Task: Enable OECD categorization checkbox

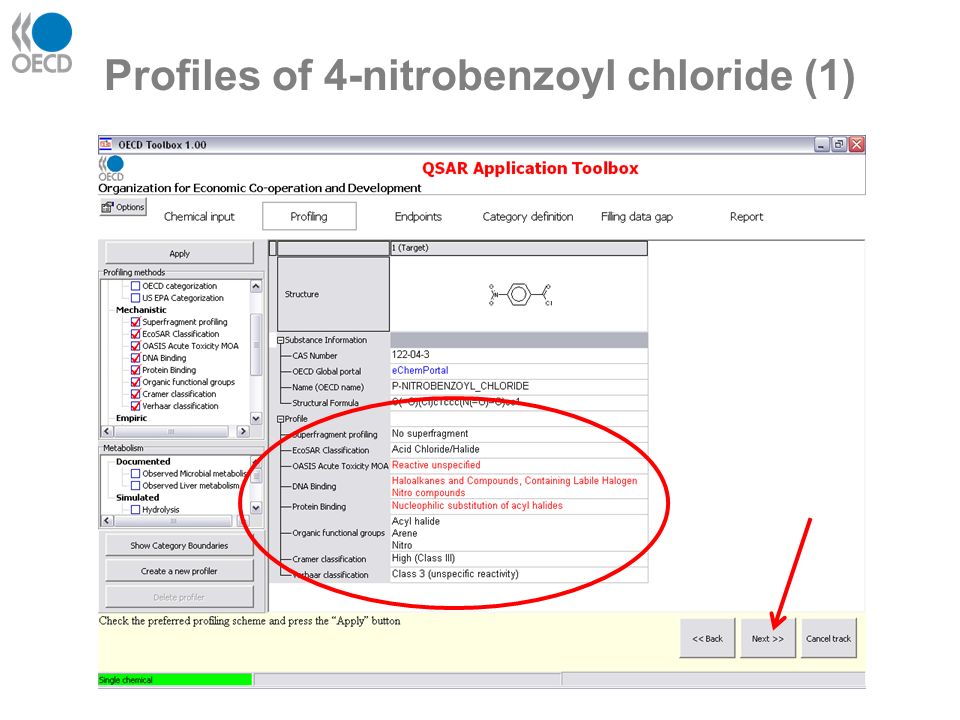Action: point(135,286)
